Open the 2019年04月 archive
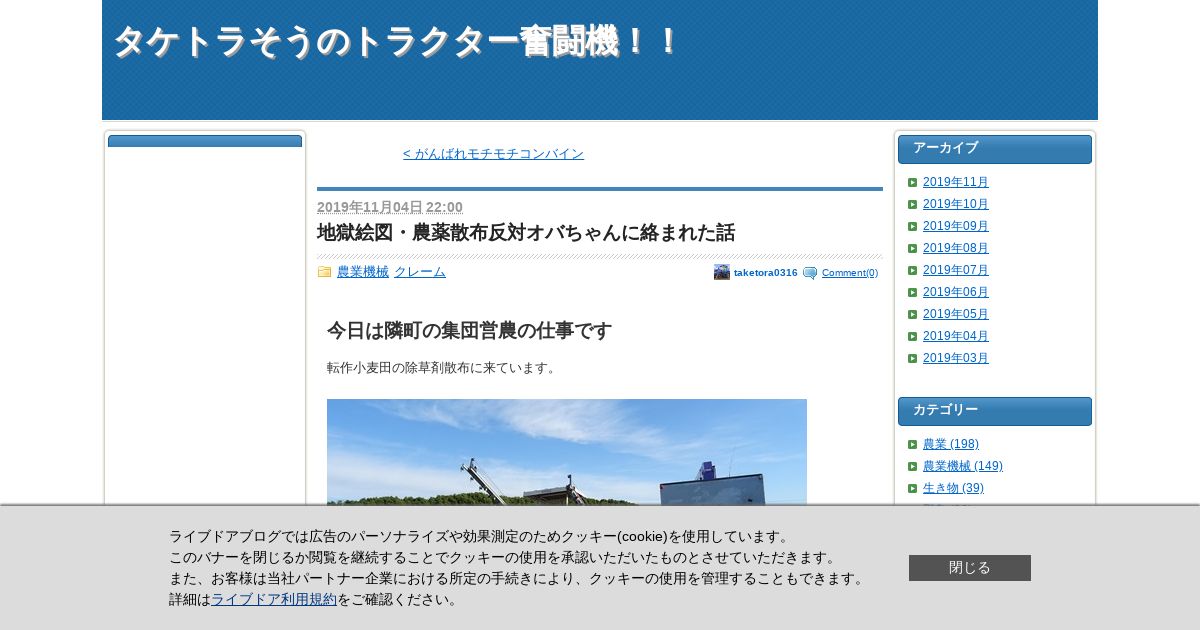The width and height of the screenshot is (1200, 630). click(956, 336)
